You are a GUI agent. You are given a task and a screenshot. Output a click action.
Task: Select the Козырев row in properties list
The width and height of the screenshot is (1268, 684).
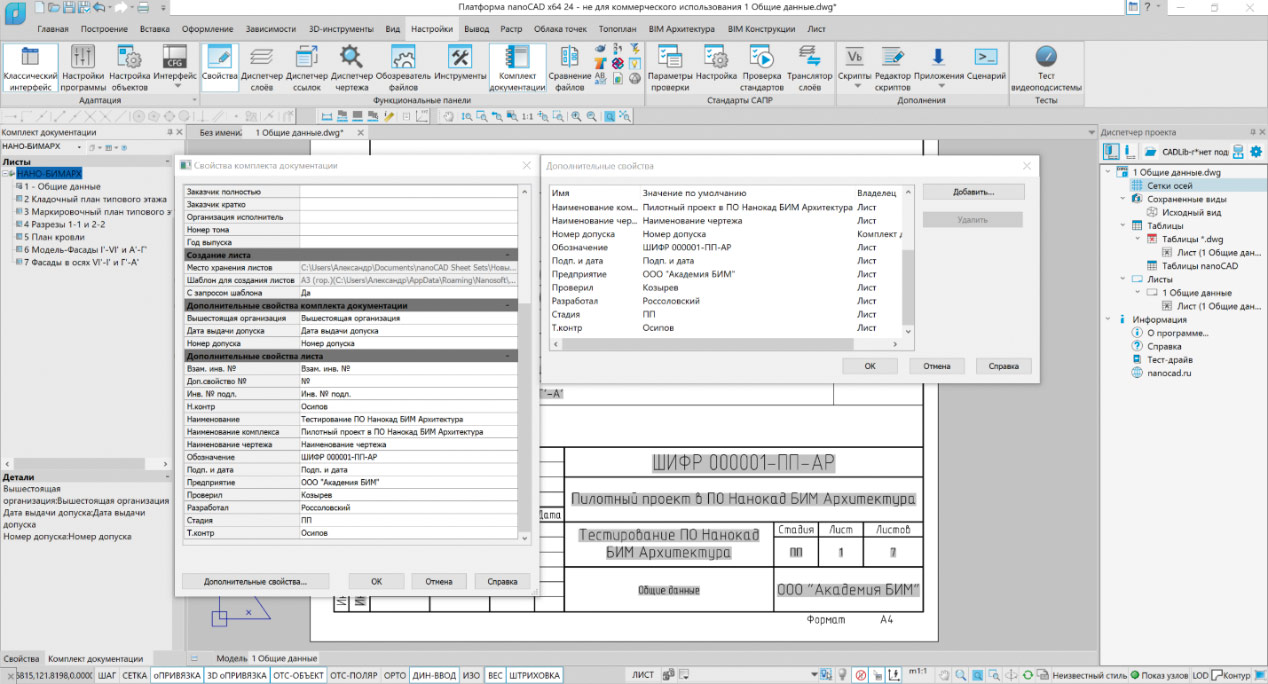(x=726, y=287)
